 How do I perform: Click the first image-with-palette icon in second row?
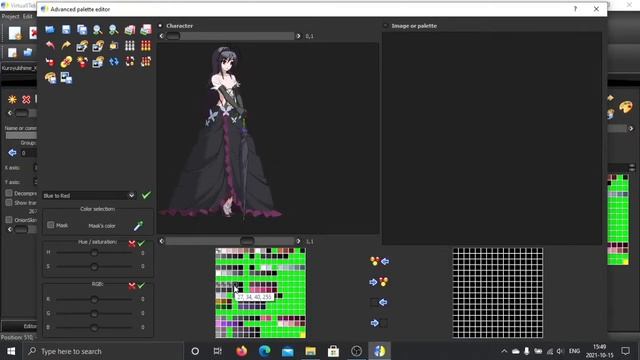click(x=82, y=45)
